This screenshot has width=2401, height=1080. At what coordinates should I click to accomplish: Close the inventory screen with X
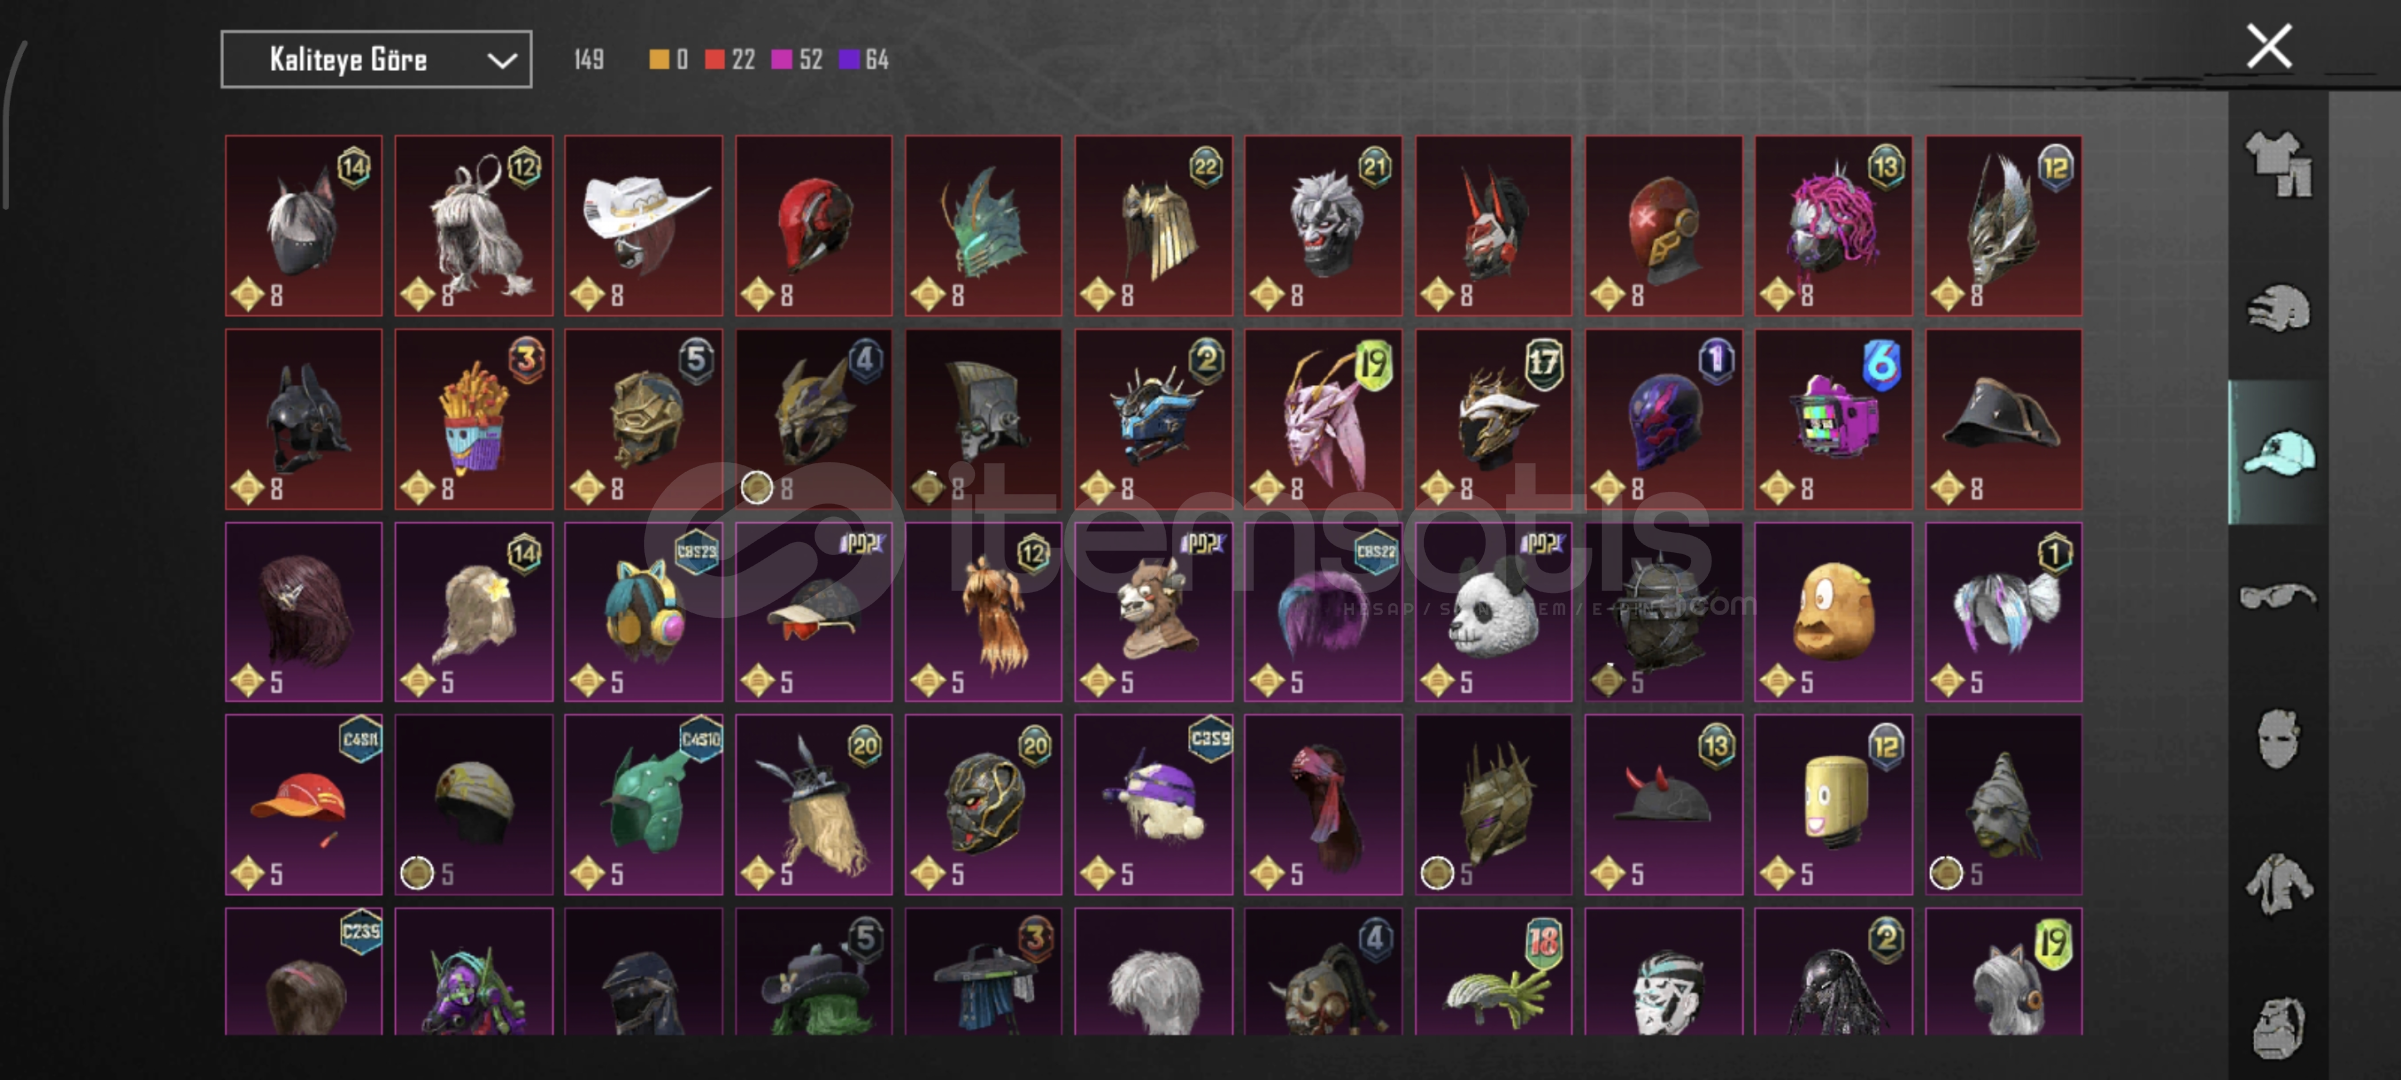pos(2269,46)
